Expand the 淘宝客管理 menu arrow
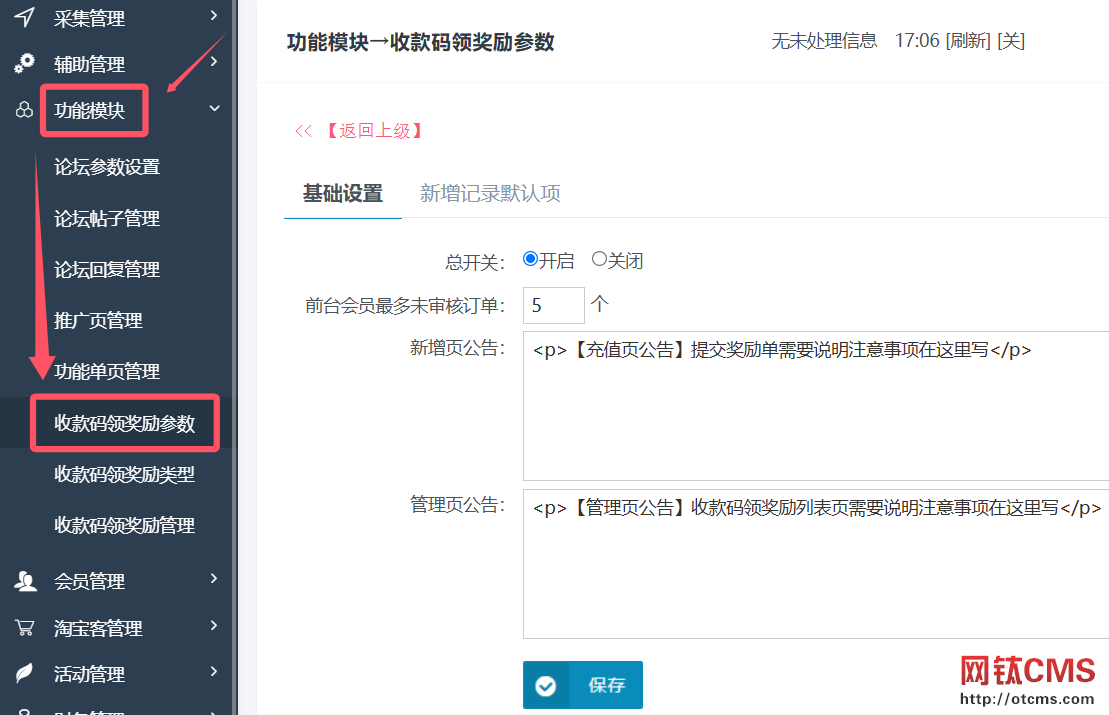The height and width of the screenshot is (715, 1109). (214, 626)
